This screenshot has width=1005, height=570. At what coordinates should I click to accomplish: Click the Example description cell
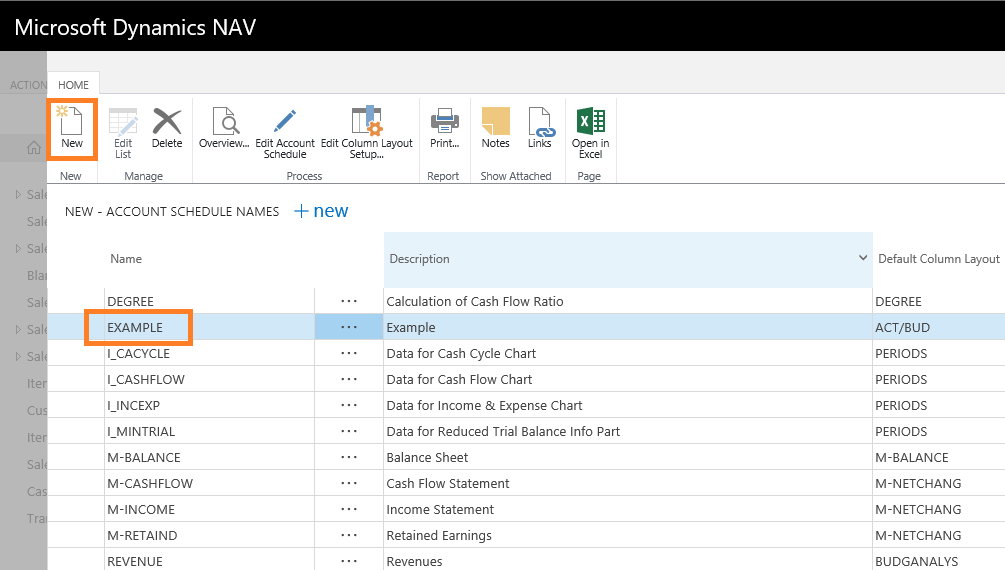pyautogui.click(x=628, y=327)
